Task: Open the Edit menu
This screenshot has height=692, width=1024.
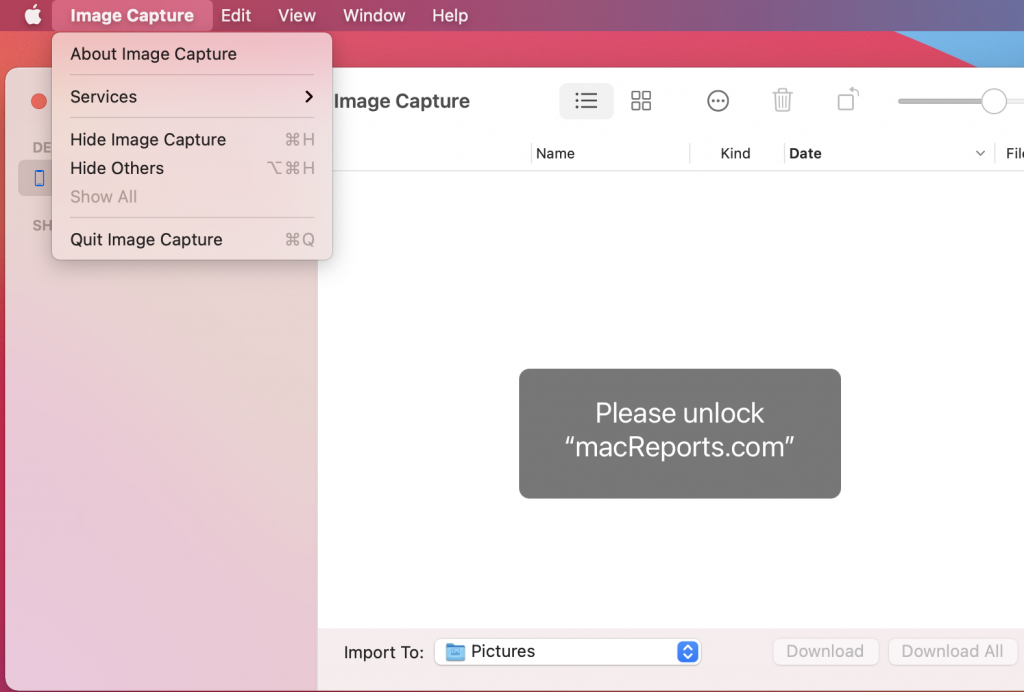Action: point(235,15)
